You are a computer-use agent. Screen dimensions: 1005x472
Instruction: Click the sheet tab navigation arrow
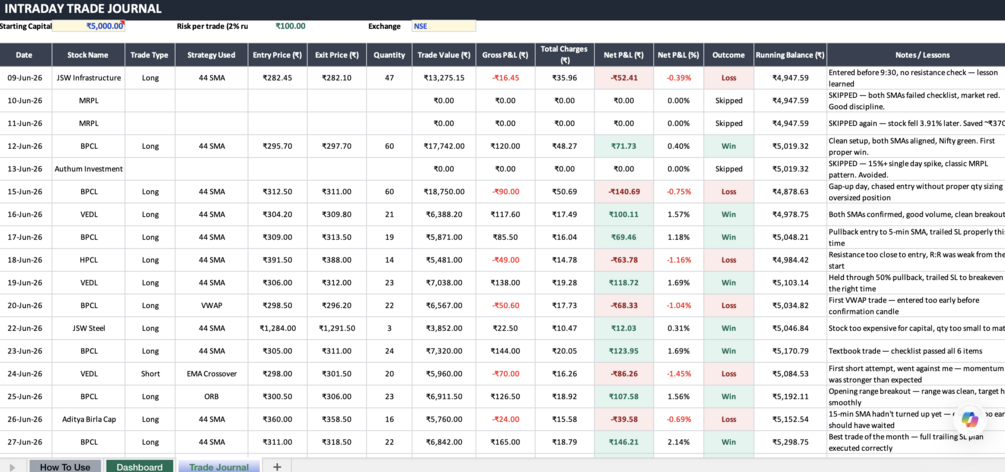click(x=12, y=467)
